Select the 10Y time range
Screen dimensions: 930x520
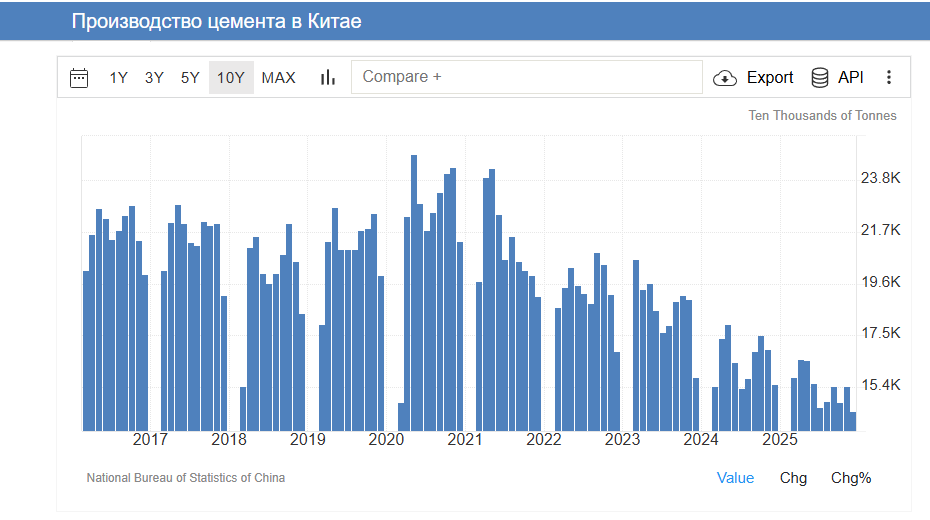point(231,78)
